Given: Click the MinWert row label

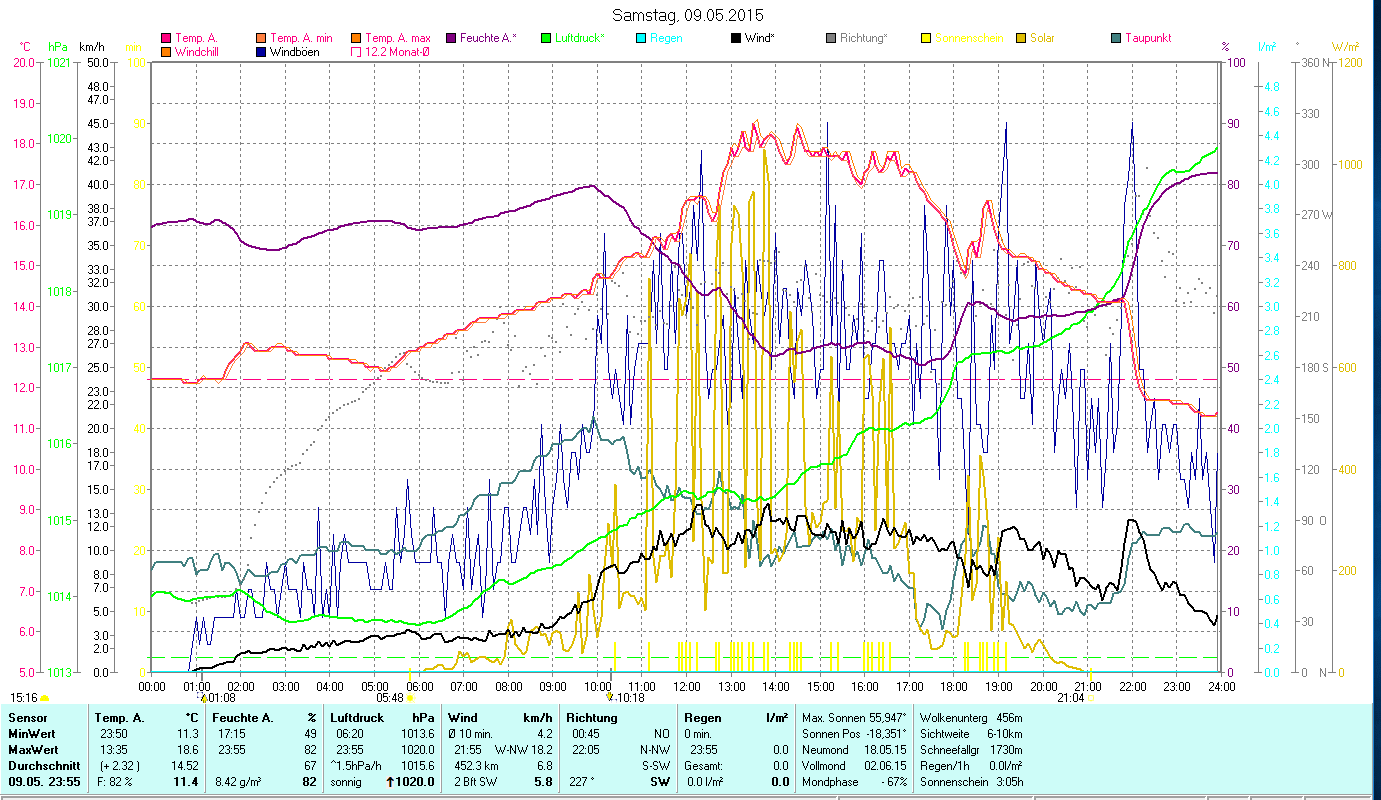Looking at the screenshot, I should tap(33, 733).
